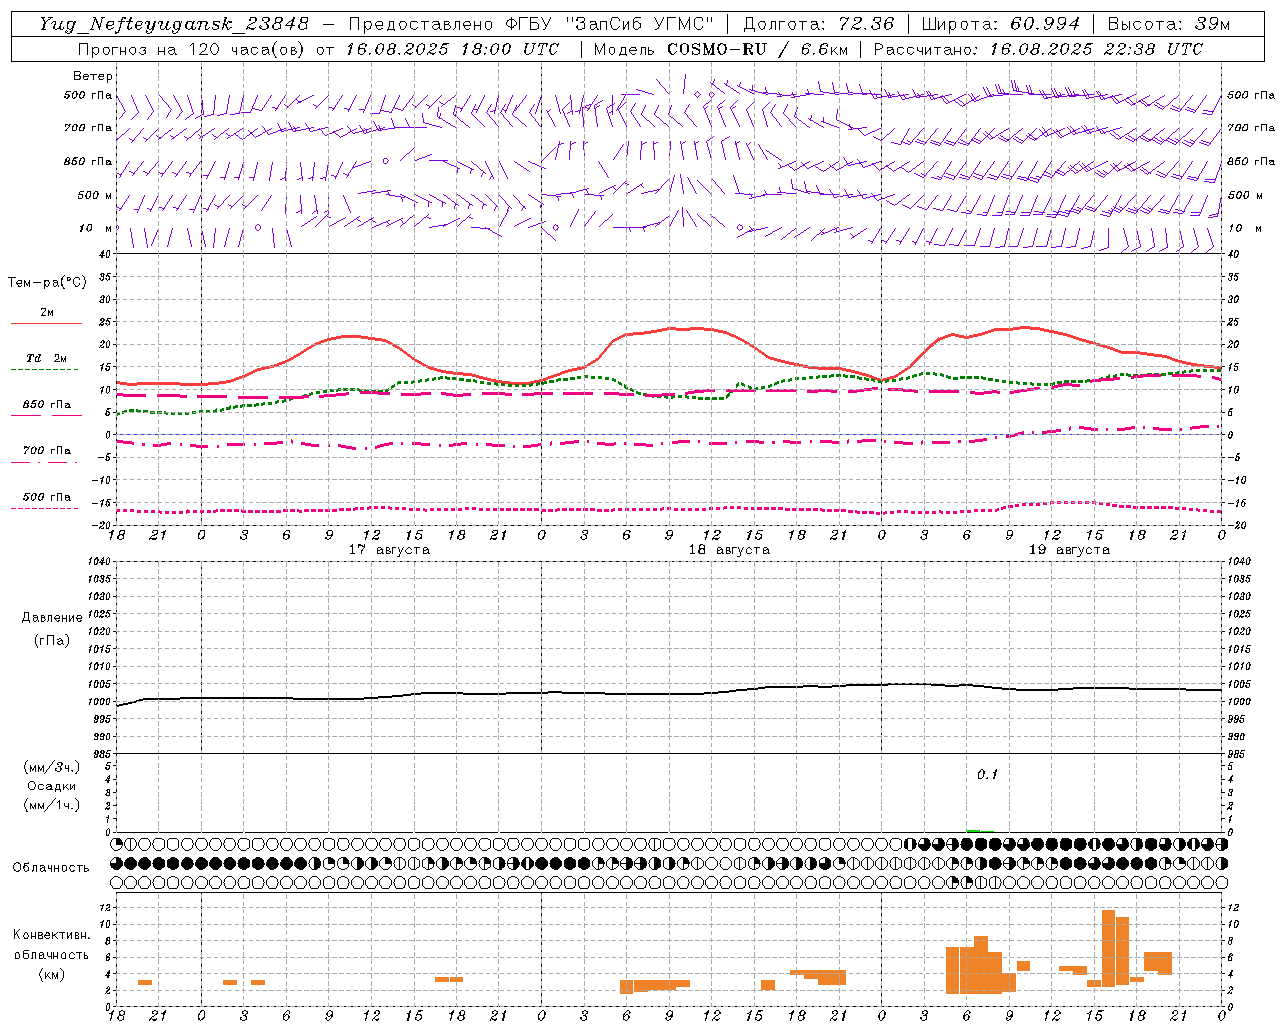
Task: Click the 1040 value on left pressure axis
Action: [98, 562]
